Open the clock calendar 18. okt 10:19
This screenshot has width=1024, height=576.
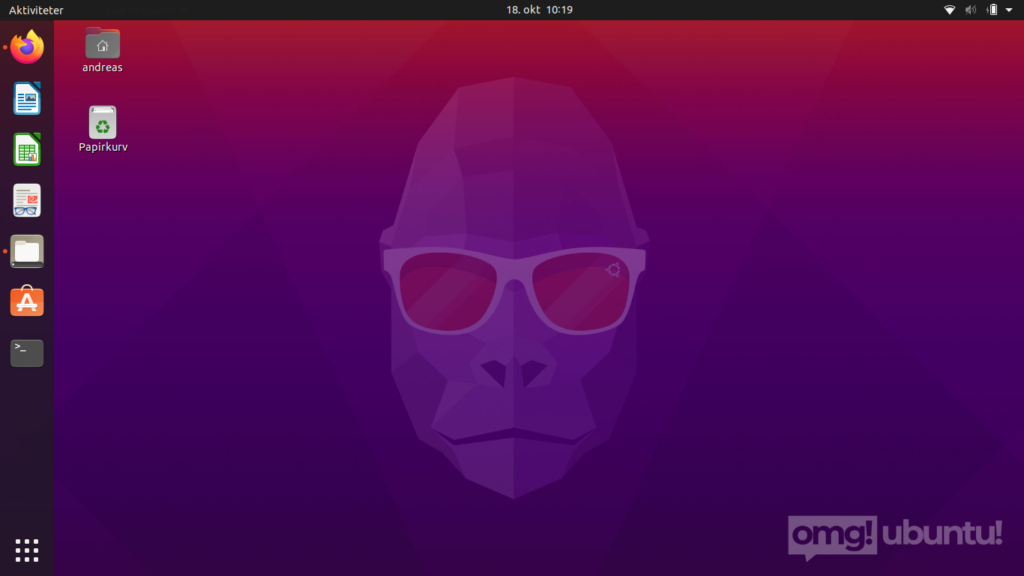coord(539,10)
